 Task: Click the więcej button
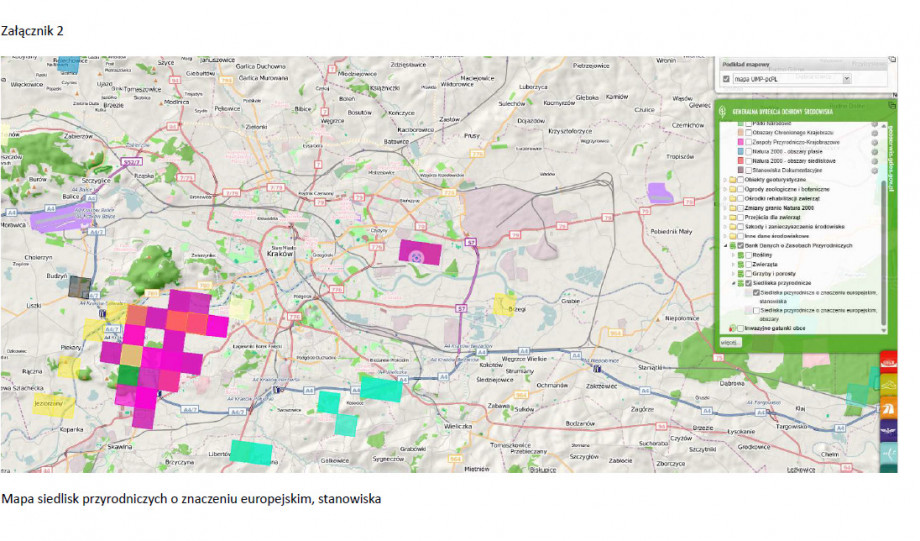point(730,342)
